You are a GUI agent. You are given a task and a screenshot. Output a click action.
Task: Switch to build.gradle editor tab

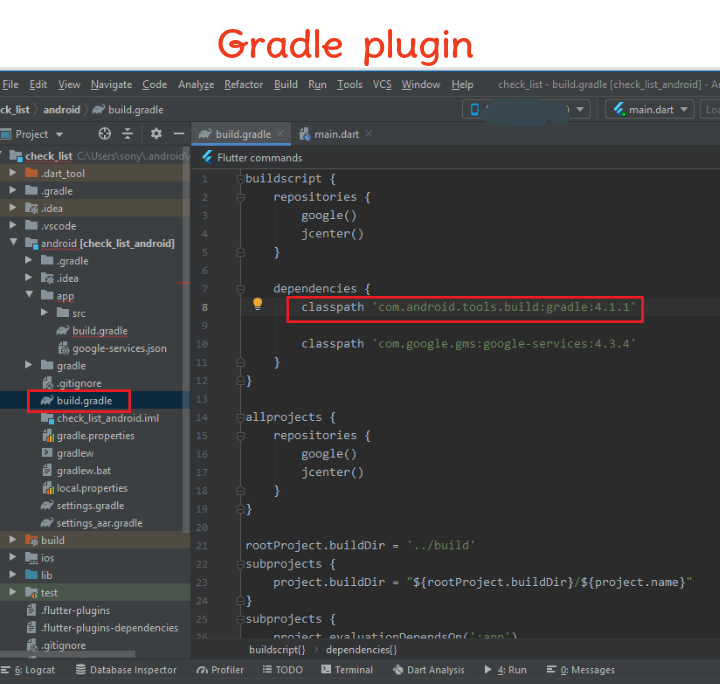click(241, 134)
